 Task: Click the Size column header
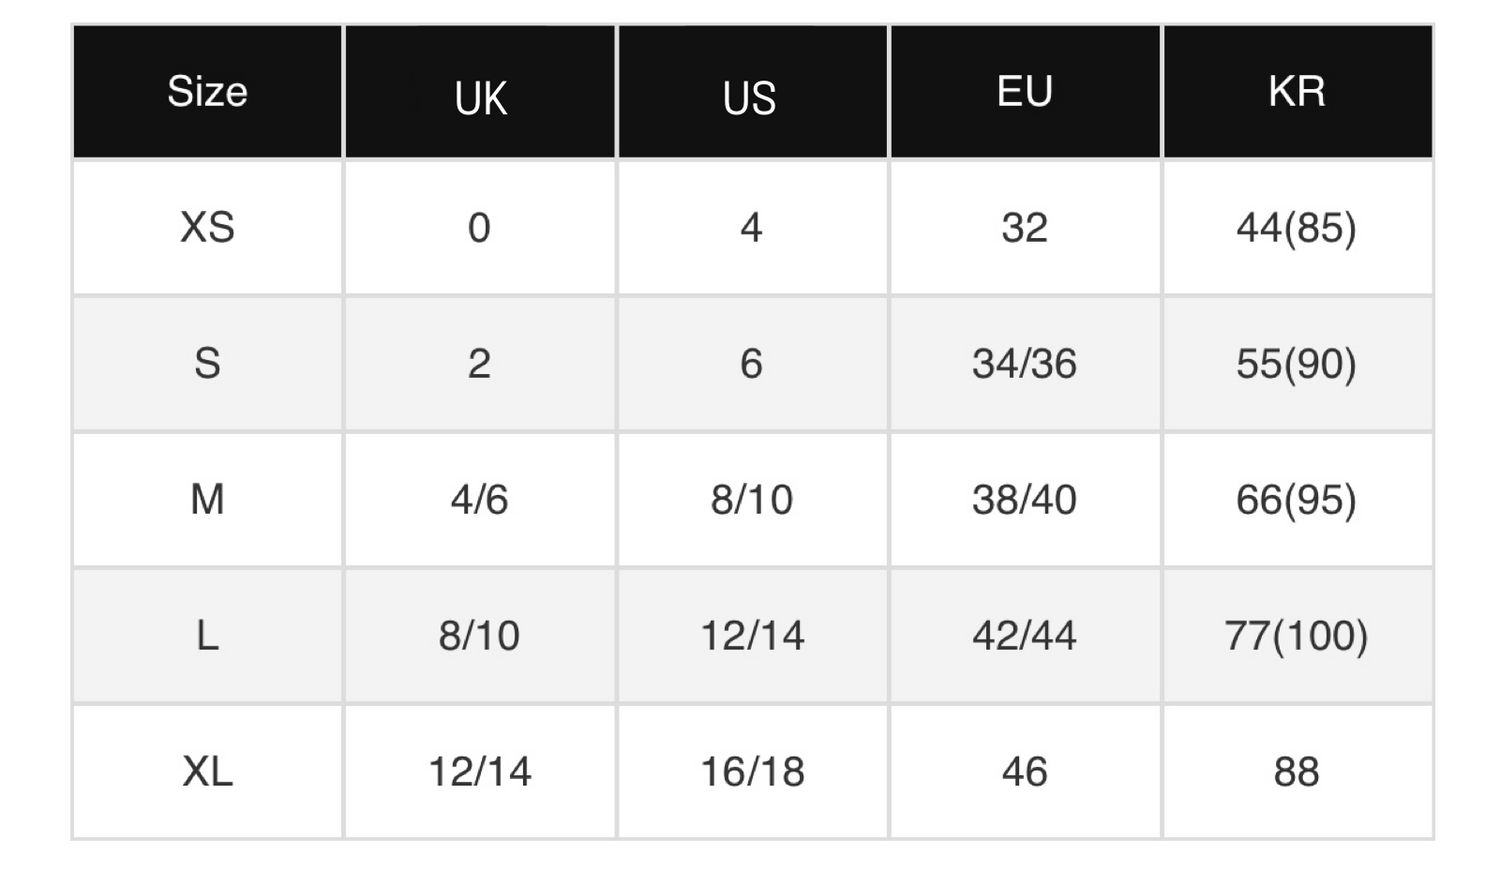(207, 92)
